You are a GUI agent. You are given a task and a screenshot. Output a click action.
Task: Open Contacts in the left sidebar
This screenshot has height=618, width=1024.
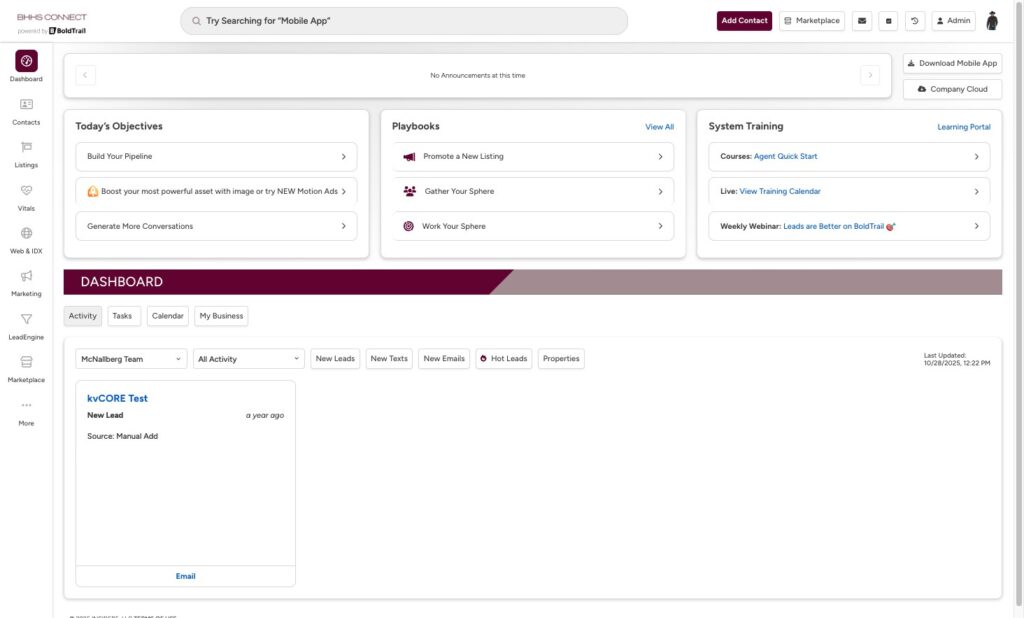[x=26, y=110]
